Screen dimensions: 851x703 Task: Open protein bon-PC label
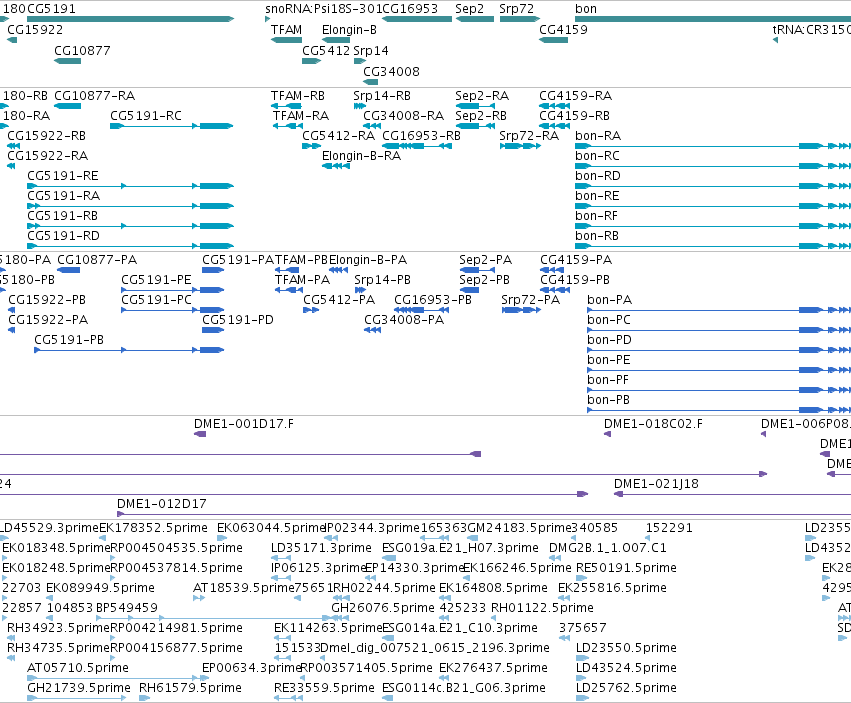(609, 320)
